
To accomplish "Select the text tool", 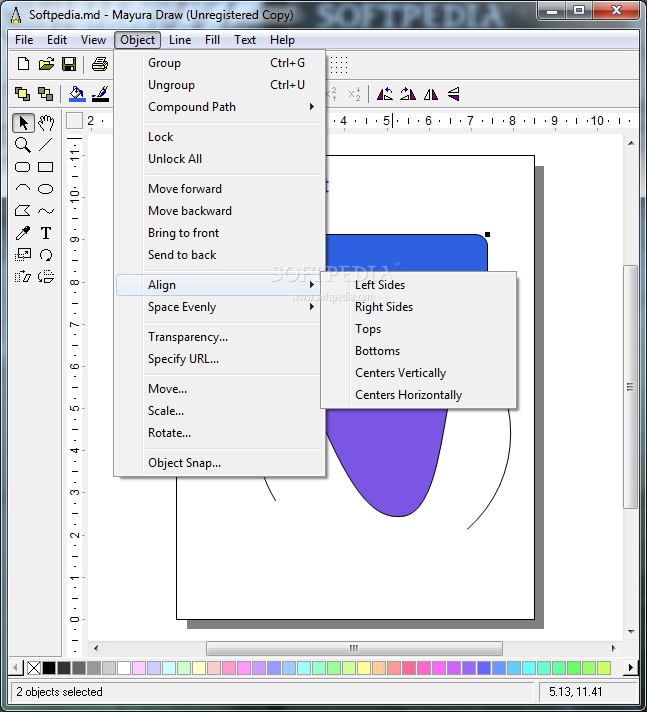I will (45, 233).
